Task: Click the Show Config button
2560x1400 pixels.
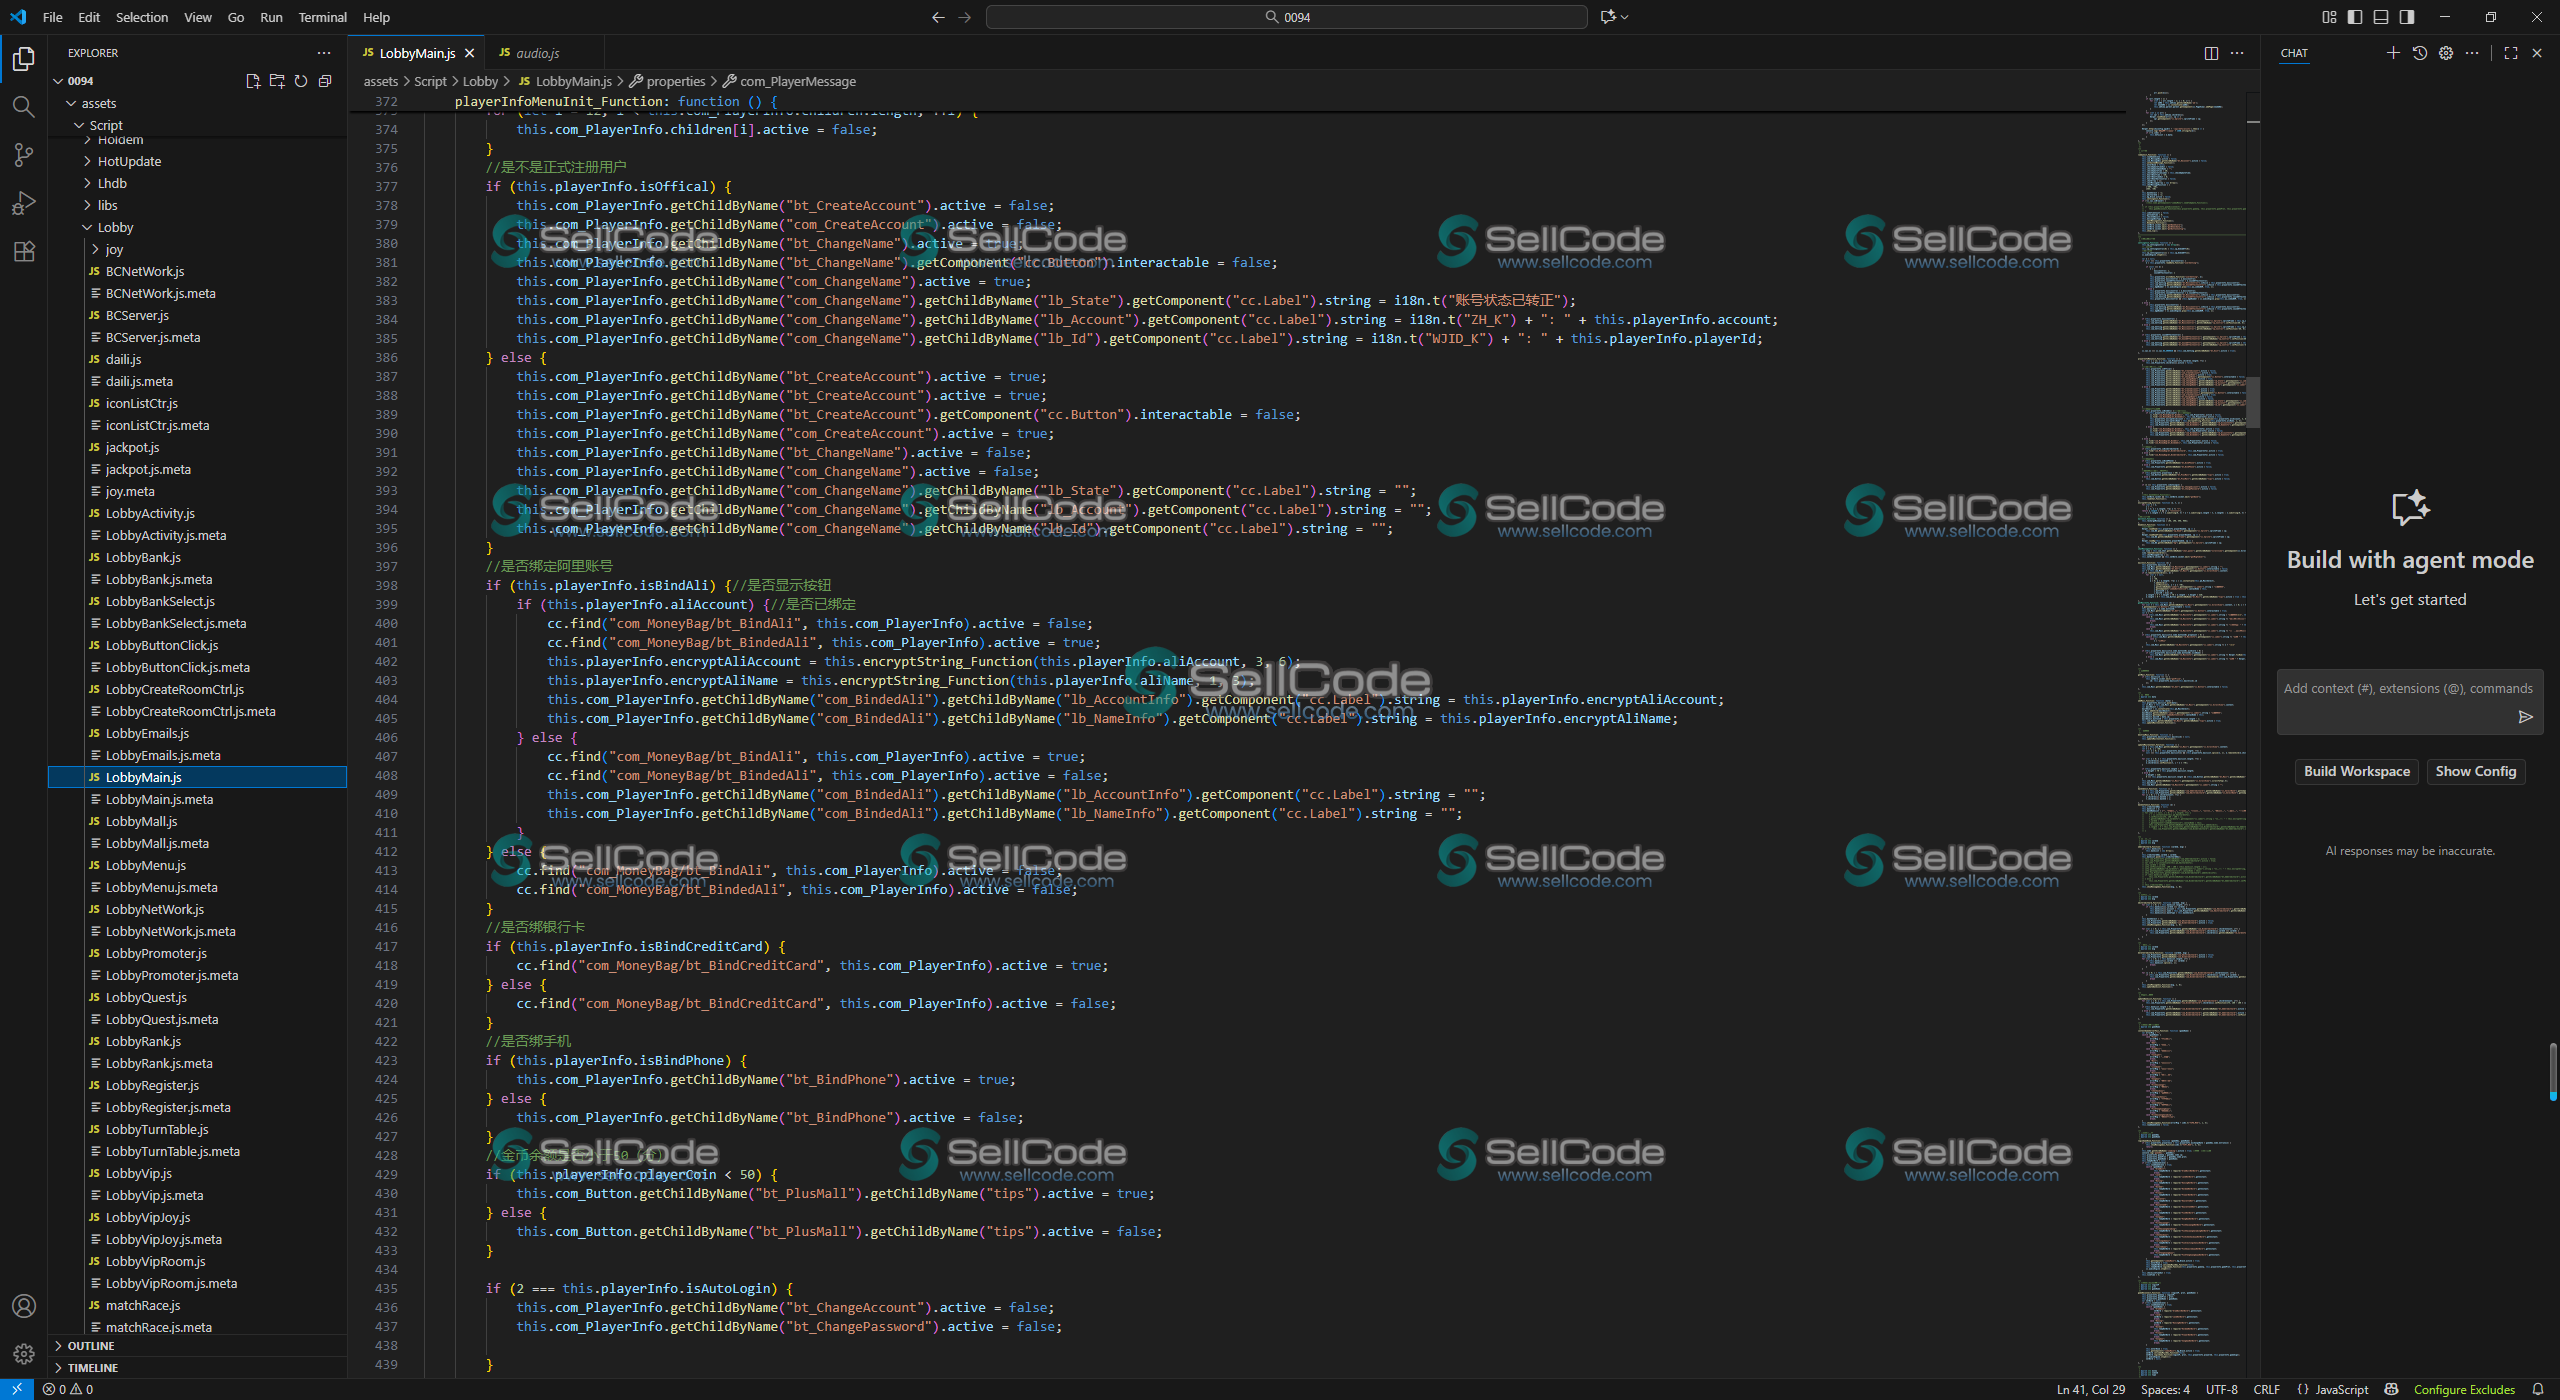Action: click(2475, 771)
